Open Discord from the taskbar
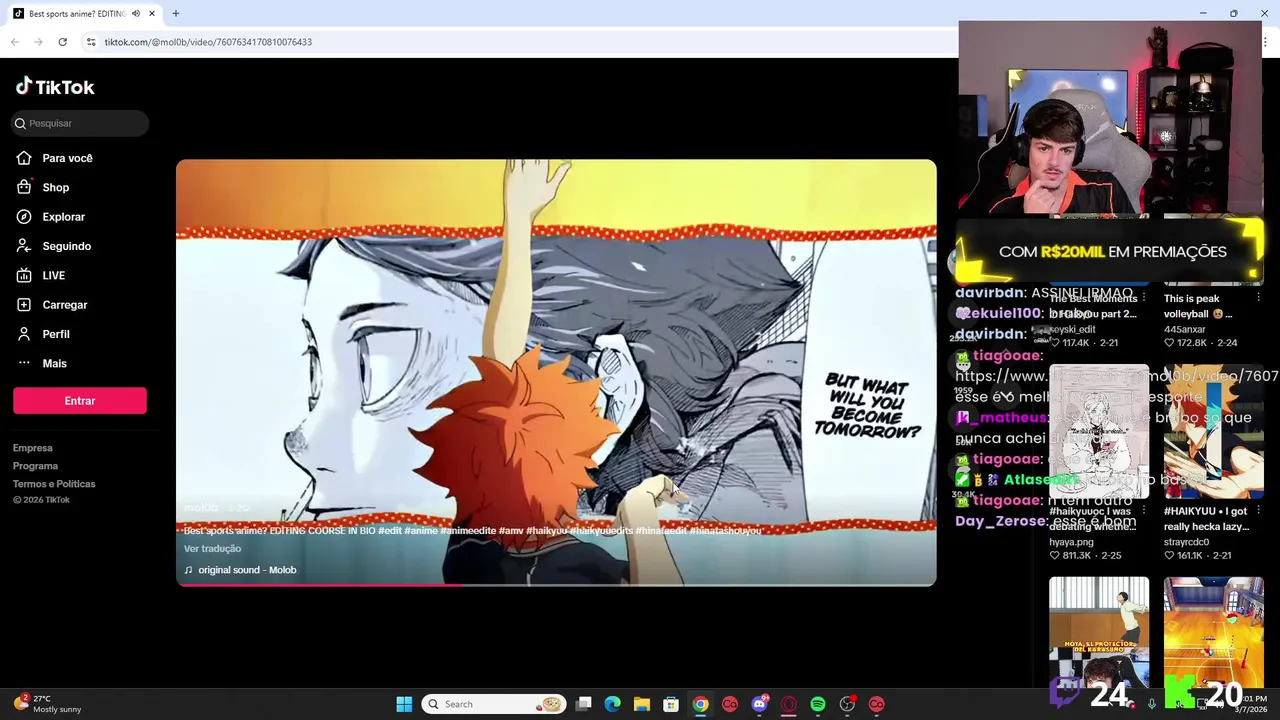This screenshot has width=1280, height=720. [x=759, y=704]
